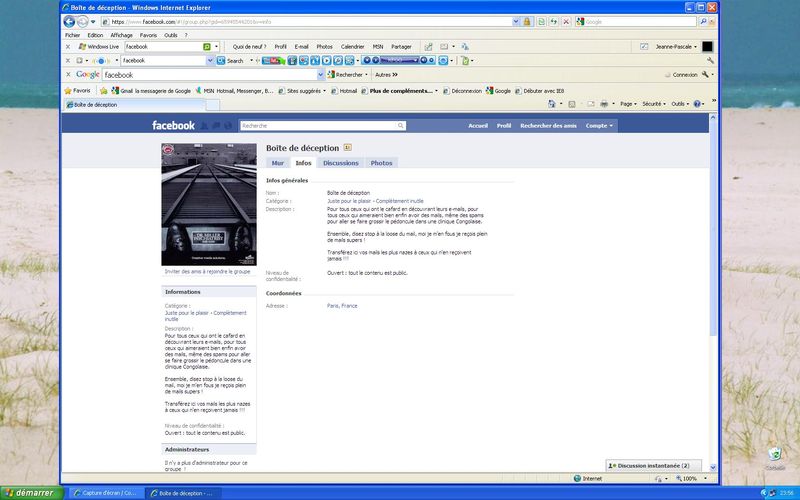The width and height of the screenshot is (800, 500).
Task: Click the red Stop loading icon
Action: 566,21
